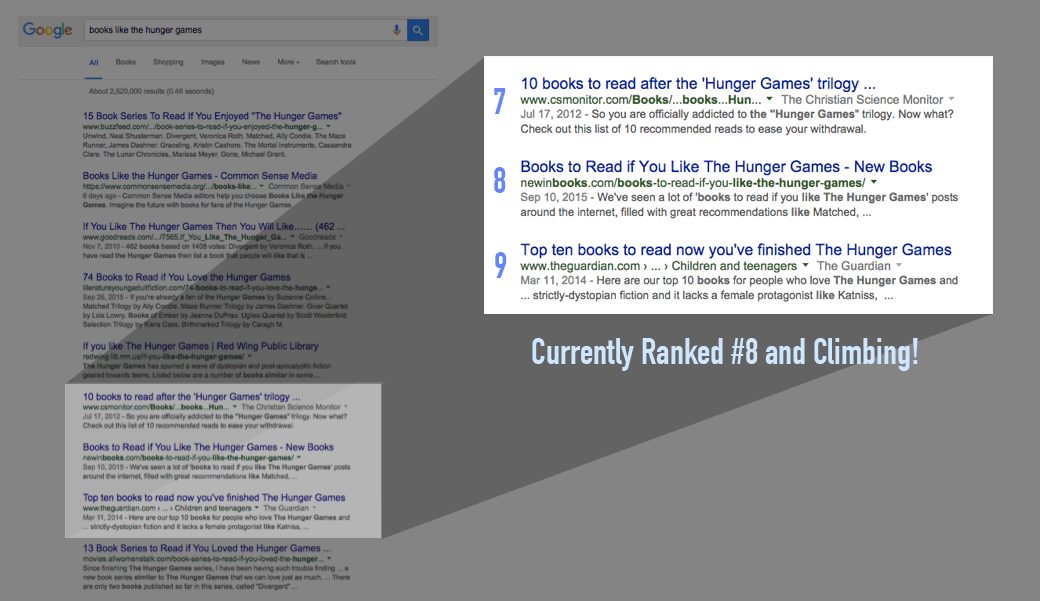Open '13 Book Series to Read if You Loved' result
This screenshot has width=1040, height=601.
(x=206, y=549)
